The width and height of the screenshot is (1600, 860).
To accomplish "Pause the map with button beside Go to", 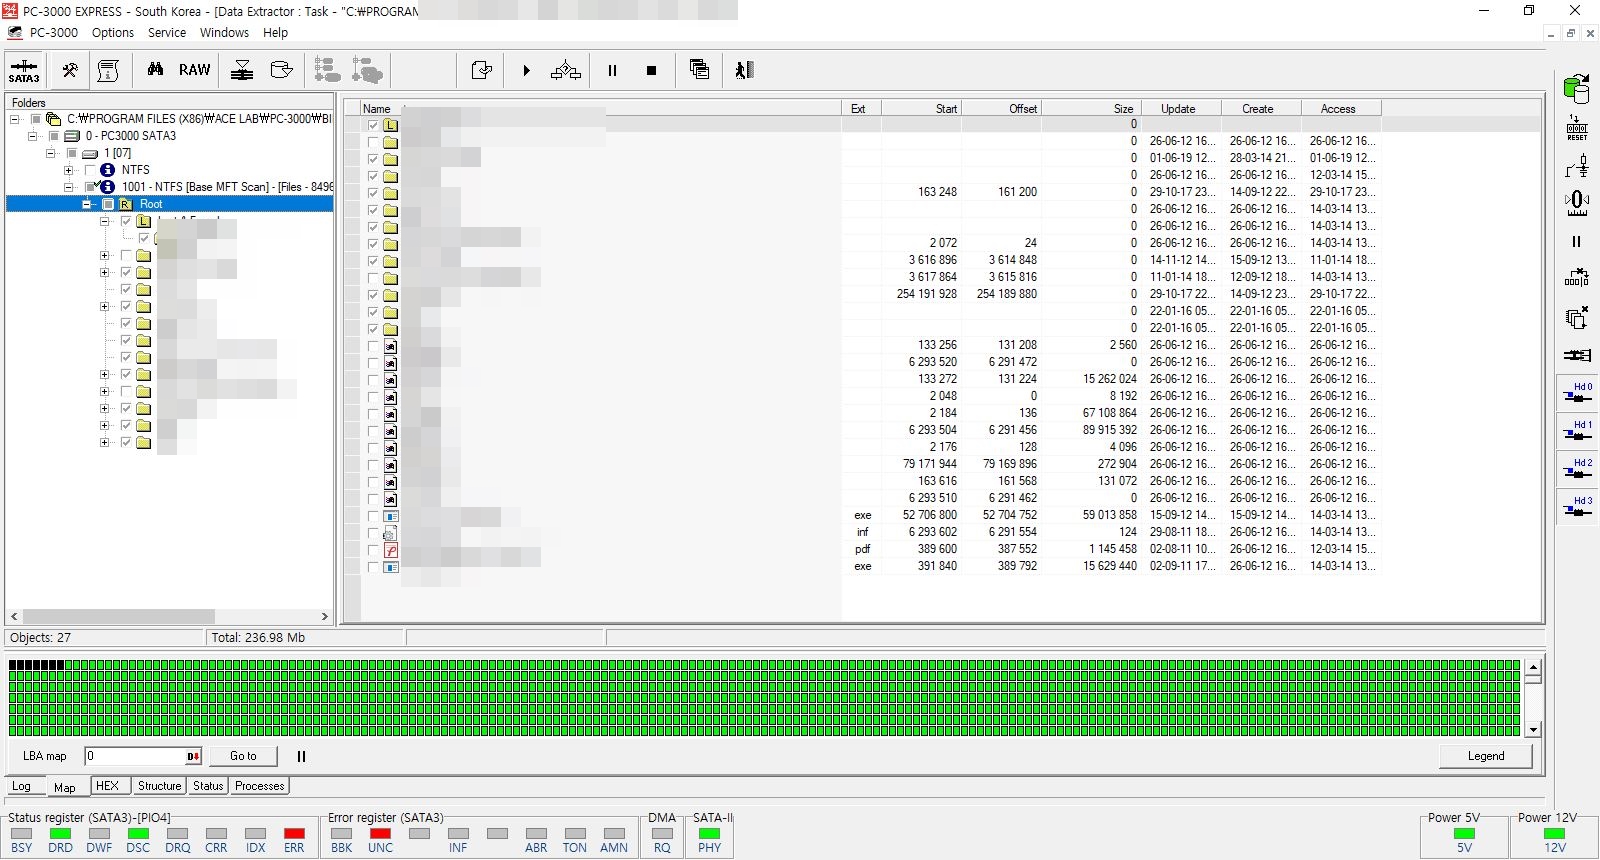I will [301, 757].
